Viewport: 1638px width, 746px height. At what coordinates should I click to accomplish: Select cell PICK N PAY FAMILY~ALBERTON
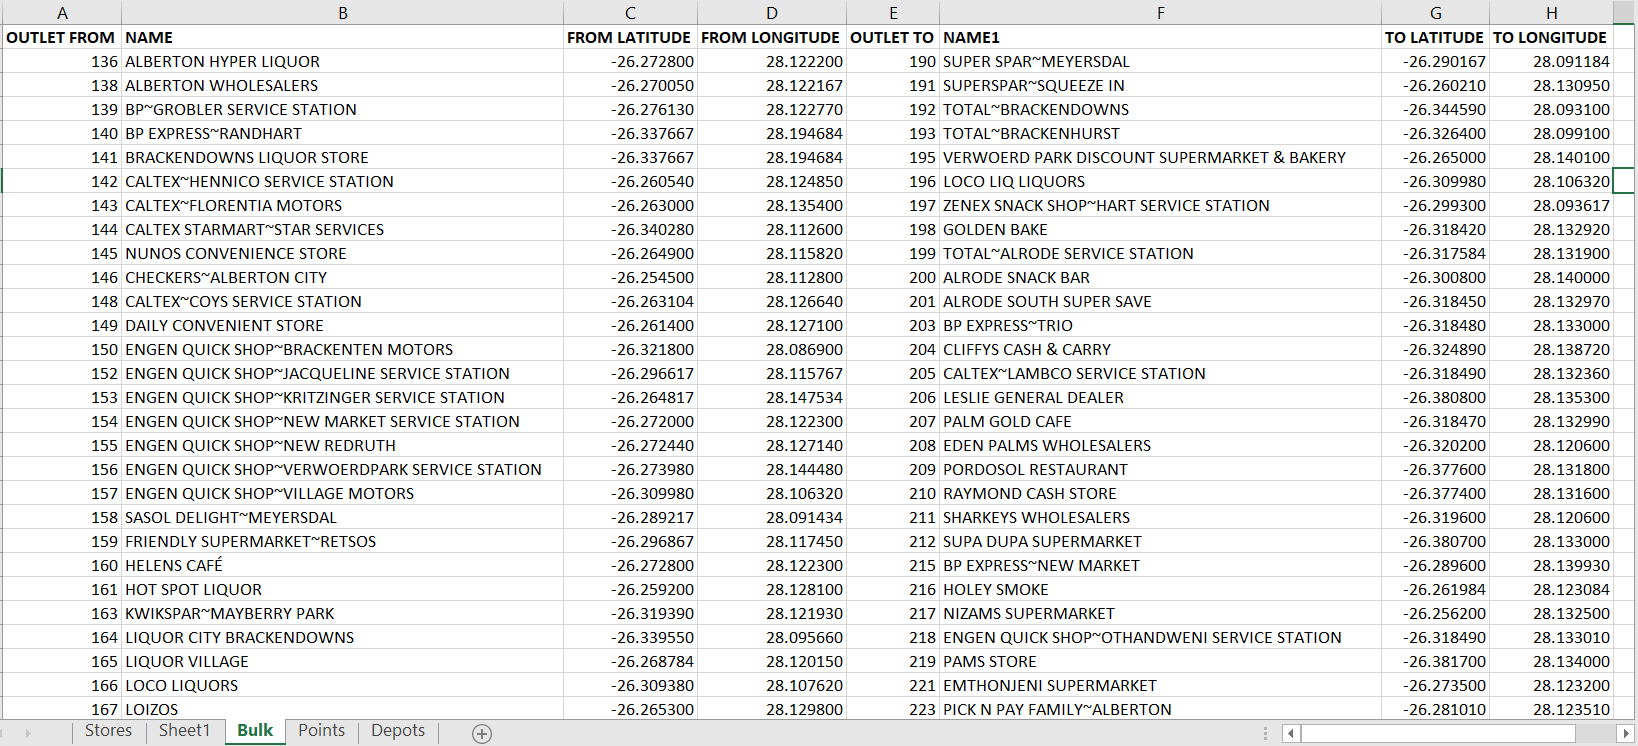pyautogui.click(x=1160, y=709)
